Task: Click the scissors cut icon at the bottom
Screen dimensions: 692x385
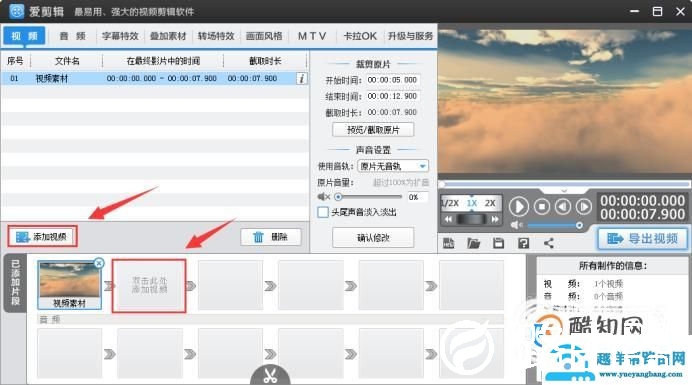Action: click(x=270, y=375)
